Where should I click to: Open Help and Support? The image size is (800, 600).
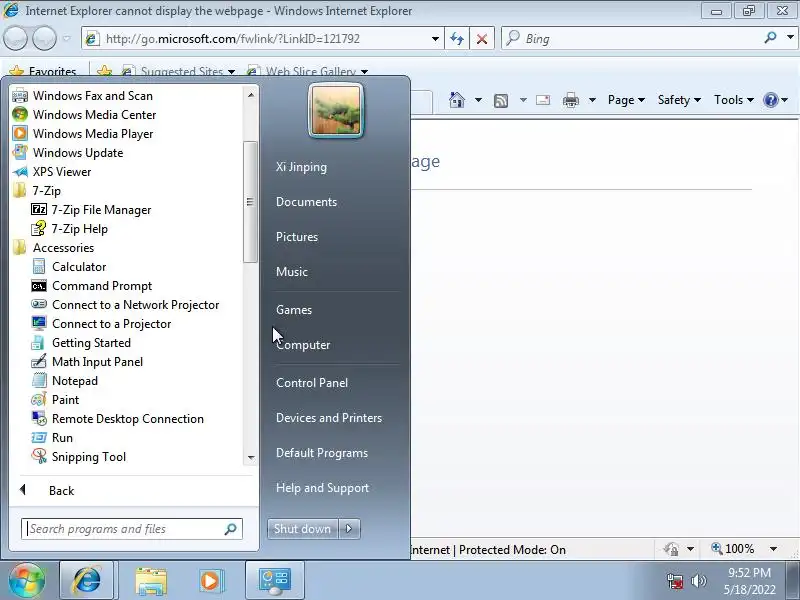click(x=322, y=488)
